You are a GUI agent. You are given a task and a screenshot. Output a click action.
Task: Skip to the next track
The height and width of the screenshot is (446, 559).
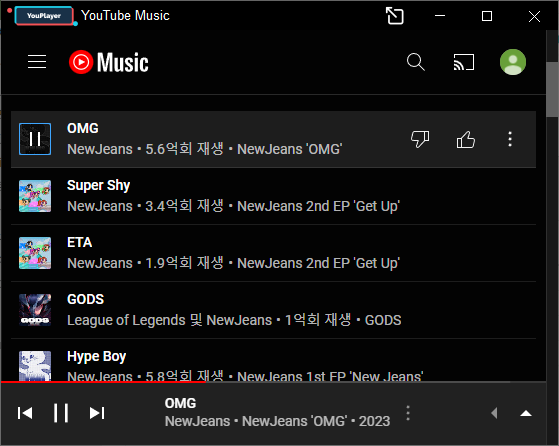pos(97,413)
